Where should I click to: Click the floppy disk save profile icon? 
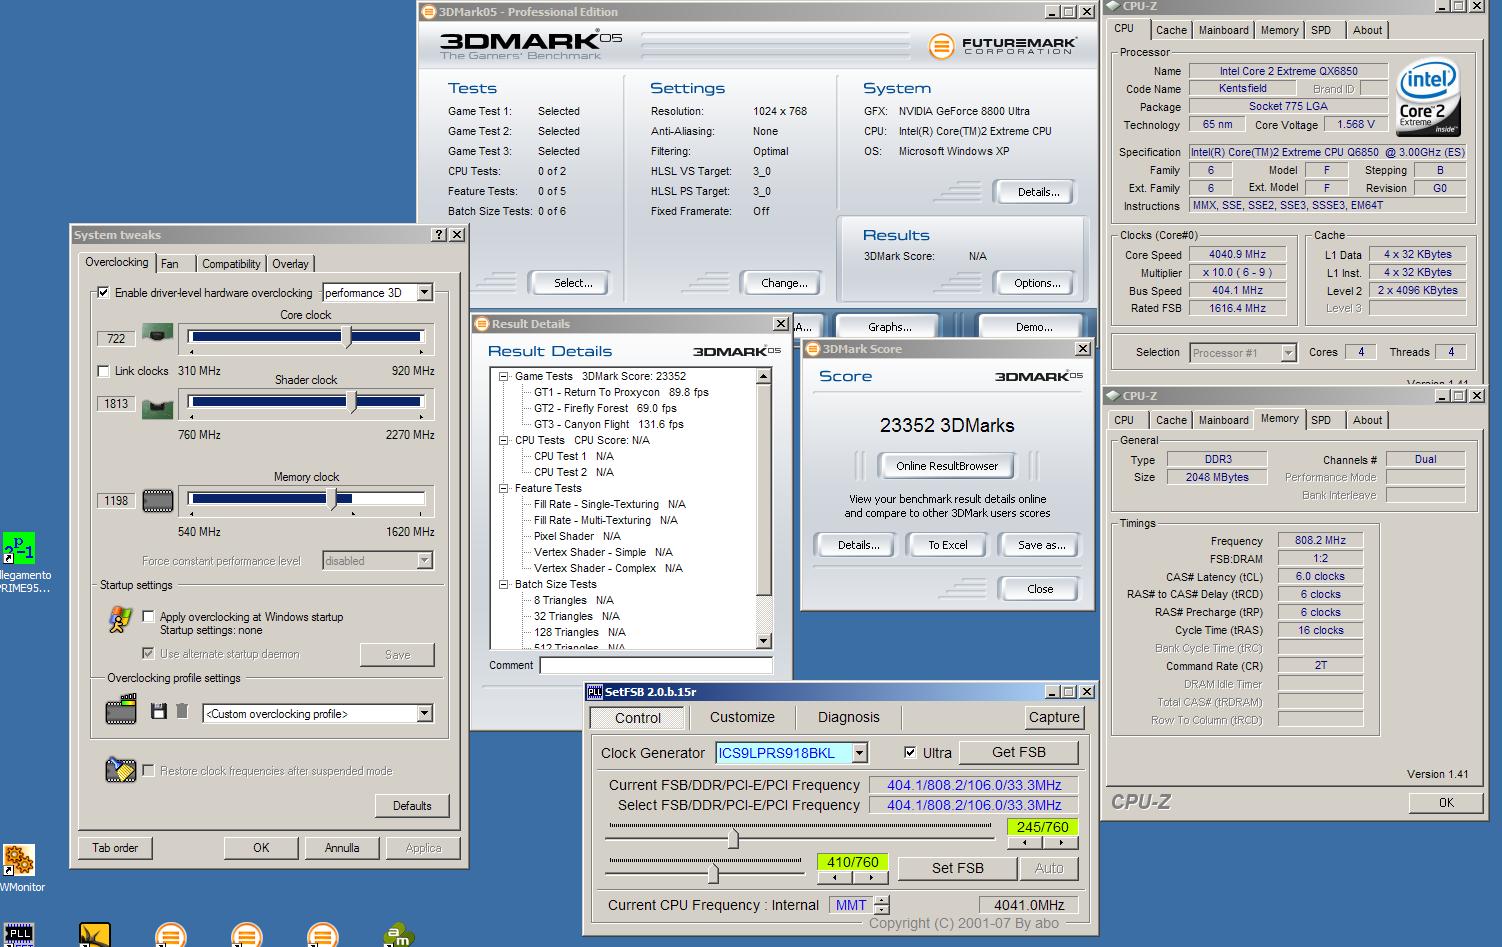pyautogui.click(x=158, y=711)
